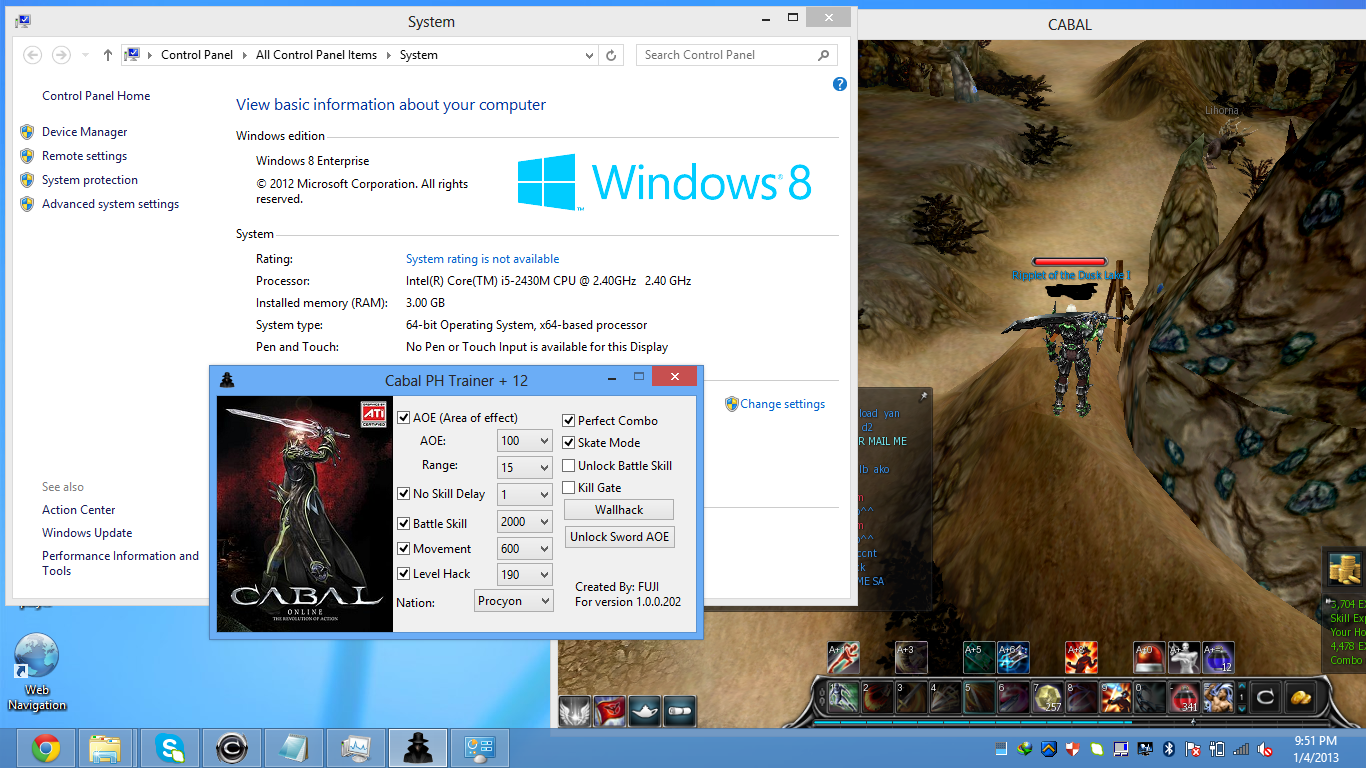Screen dimensions: 1366x768
Task: Open the Notepad taskbar icon
Action: pos(294,748)
